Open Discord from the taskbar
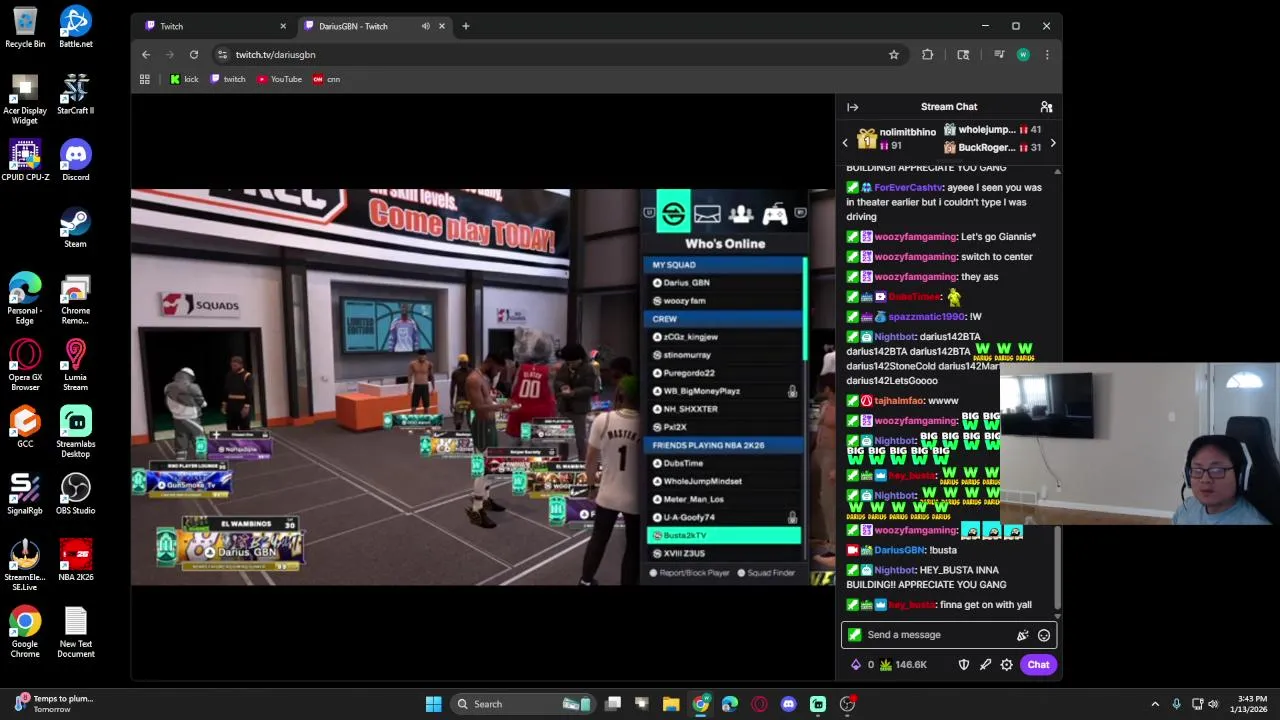This screenshot has height=720, width=1280. [x=788, y=704]
